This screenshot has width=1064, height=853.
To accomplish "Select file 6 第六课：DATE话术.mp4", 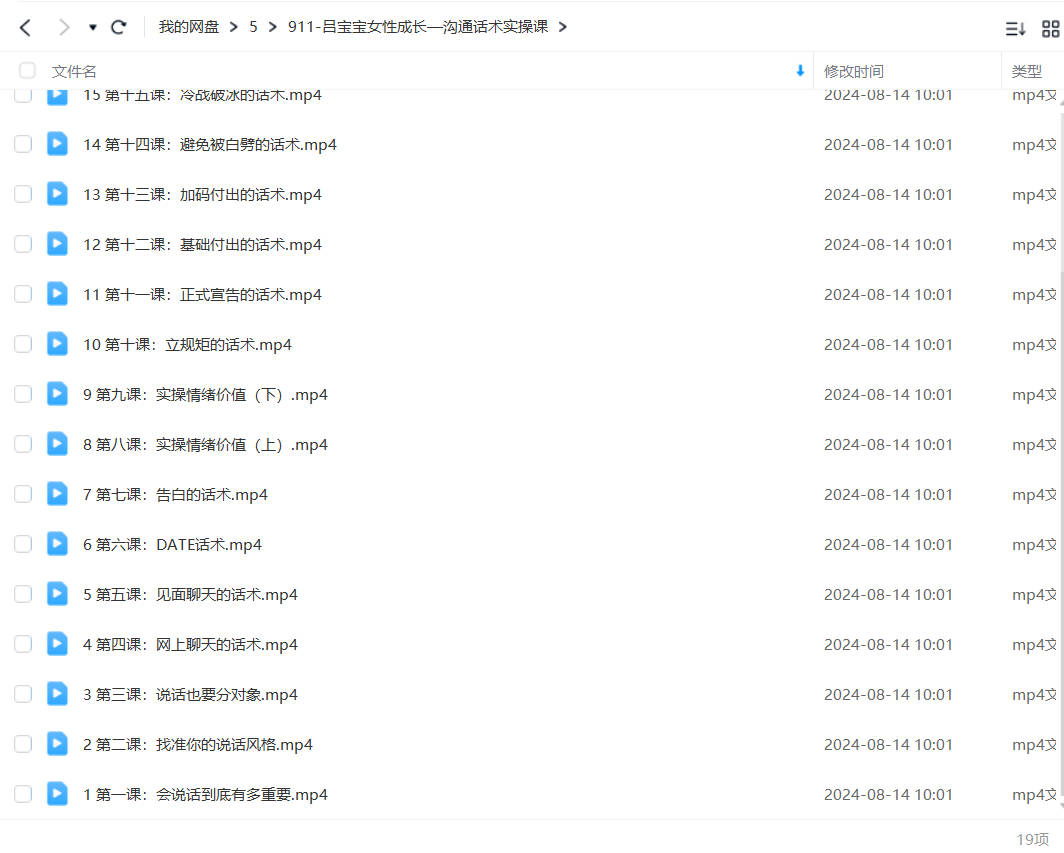I will [x=172, y=544].
